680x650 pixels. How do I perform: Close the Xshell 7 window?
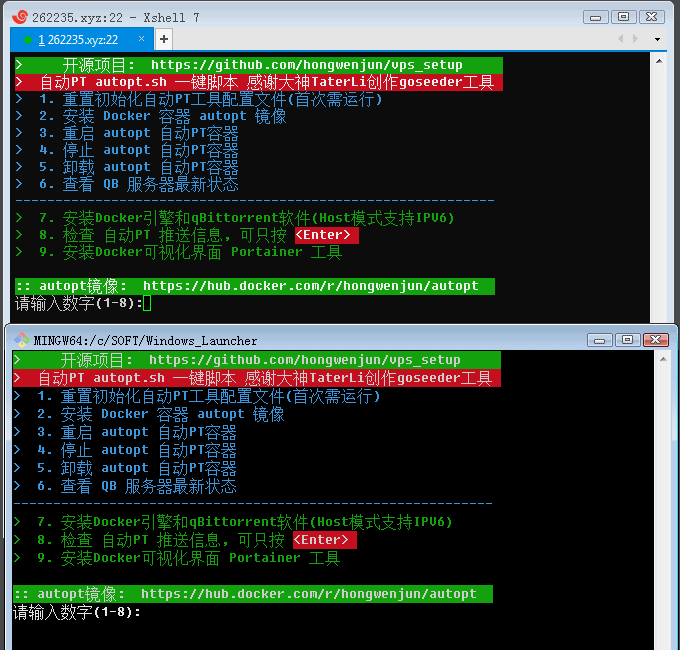[x=651, y=17]
